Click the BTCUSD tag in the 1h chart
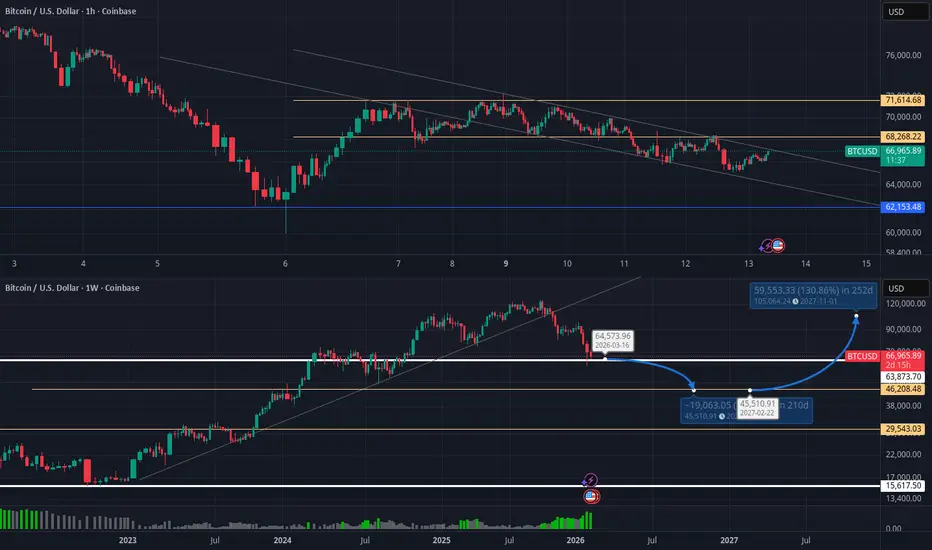Screen dimensions: 932x550 [x=862, y=151]
